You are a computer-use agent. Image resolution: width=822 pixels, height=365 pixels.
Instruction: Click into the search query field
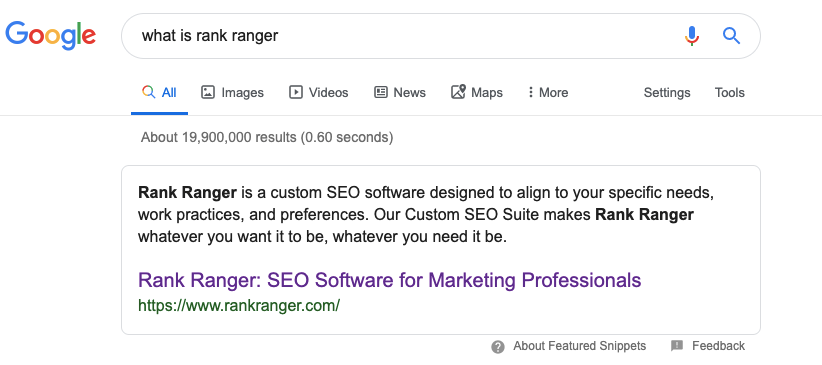tap(398, 36)
